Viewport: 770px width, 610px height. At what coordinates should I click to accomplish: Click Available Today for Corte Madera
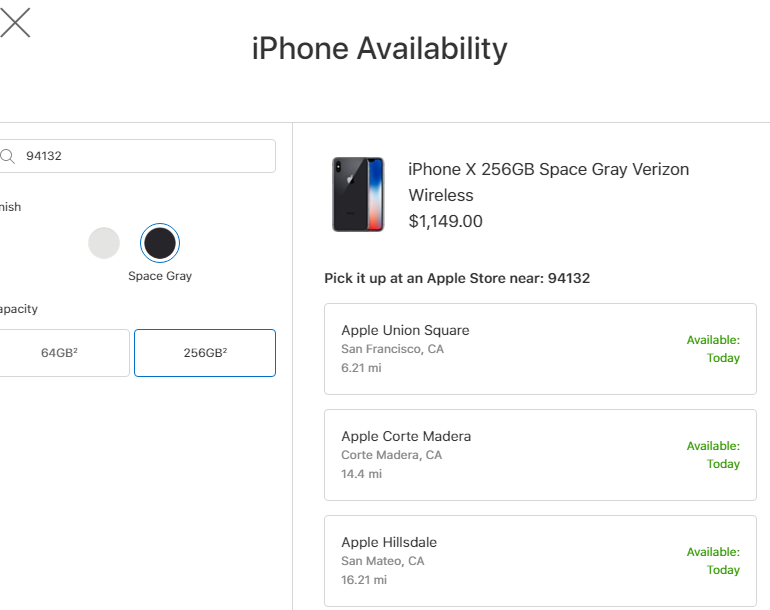[713, 455]
